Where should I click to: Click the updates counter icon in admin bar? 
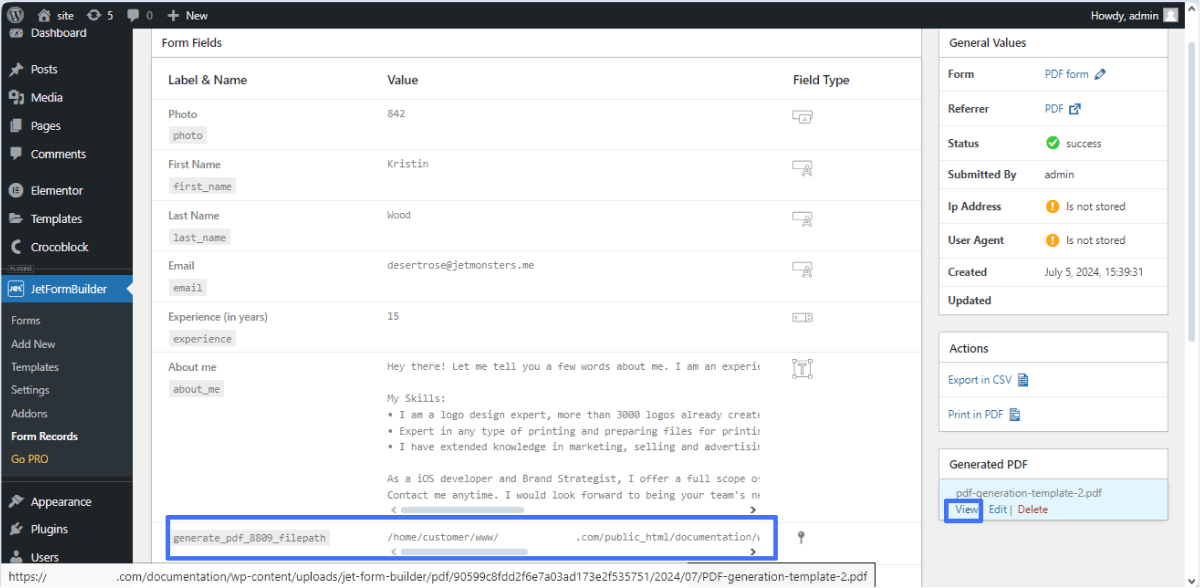[x=97, y=15]
